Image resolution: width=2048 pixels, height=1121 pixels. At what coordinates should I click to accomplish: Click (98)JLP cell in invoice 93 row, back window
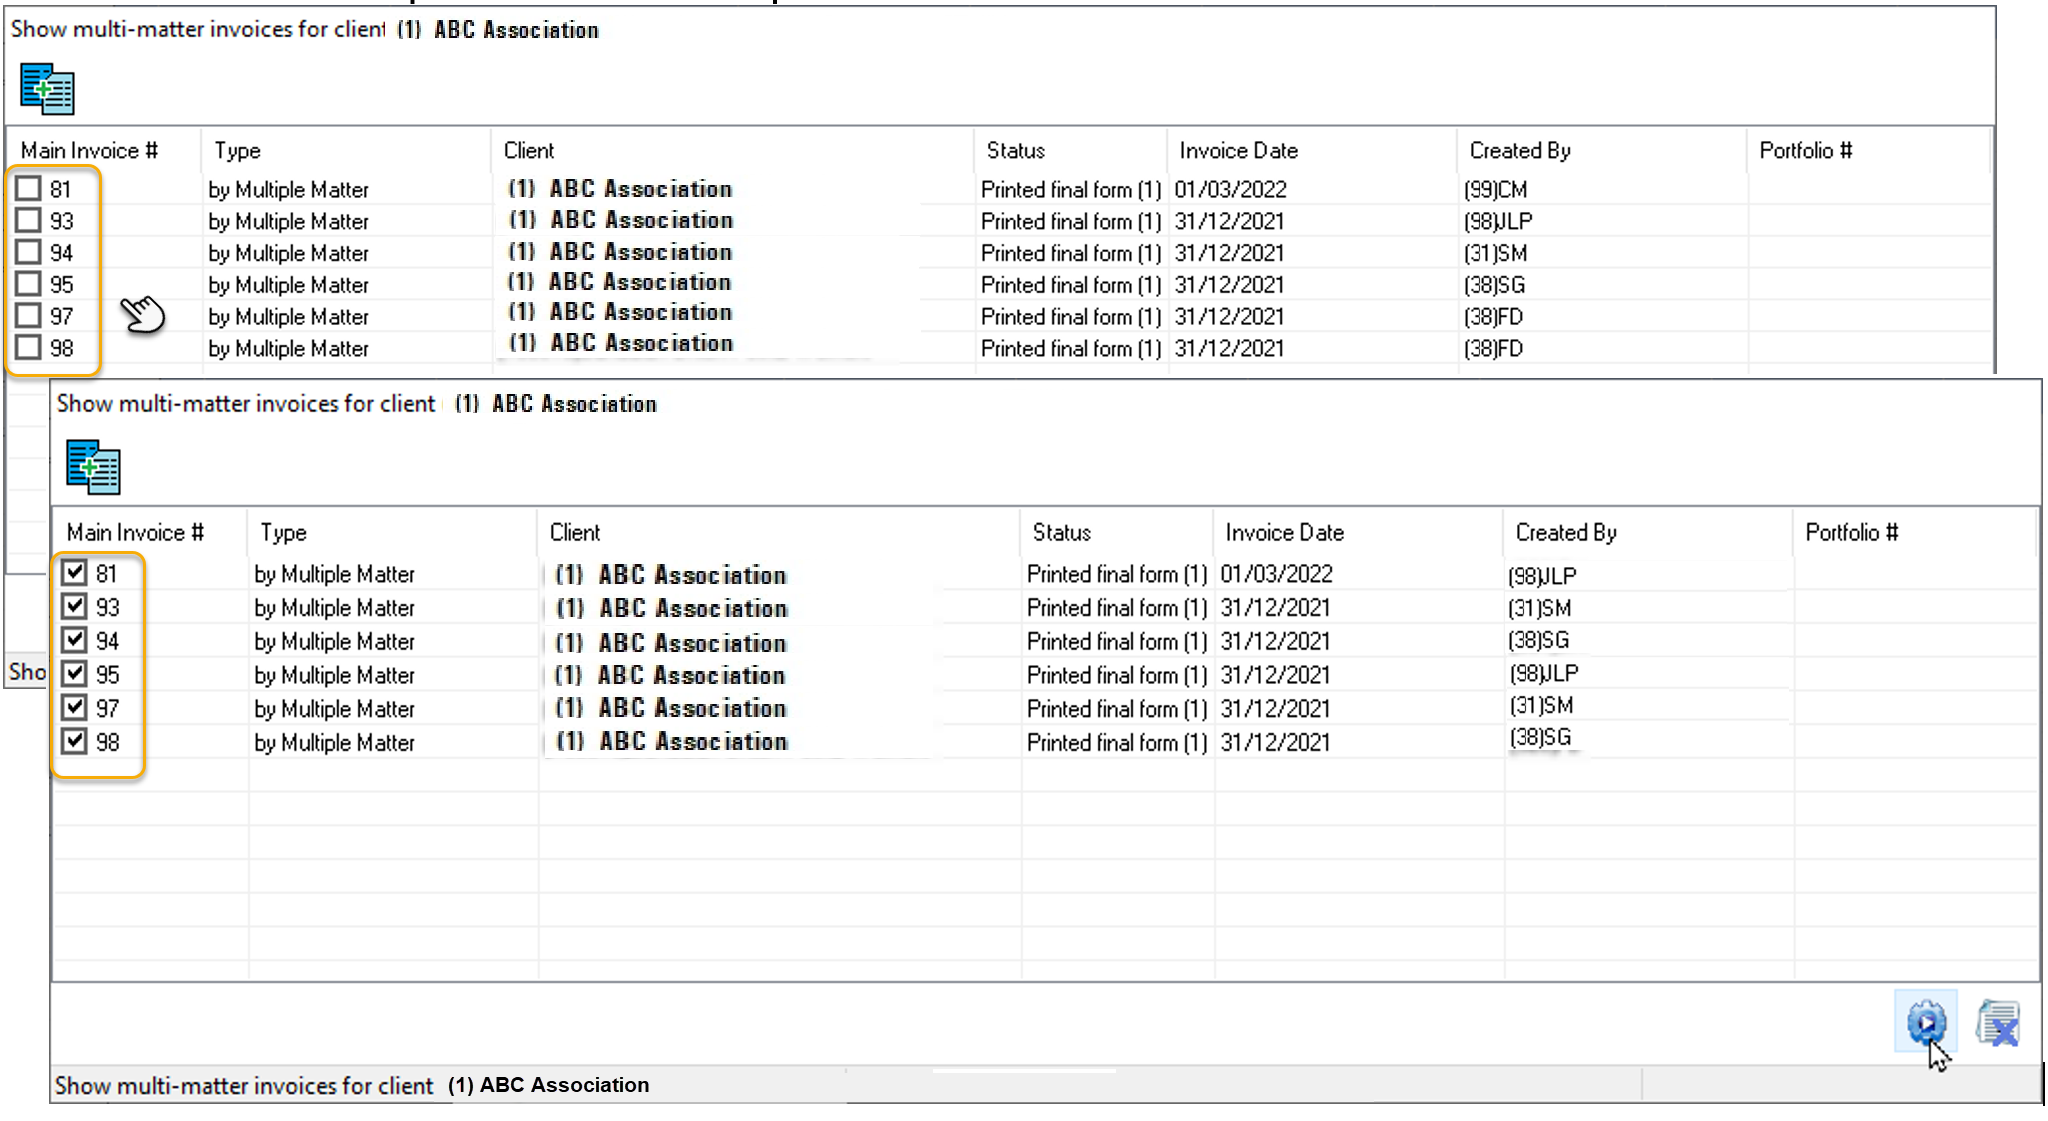[x=1497, y=221]
